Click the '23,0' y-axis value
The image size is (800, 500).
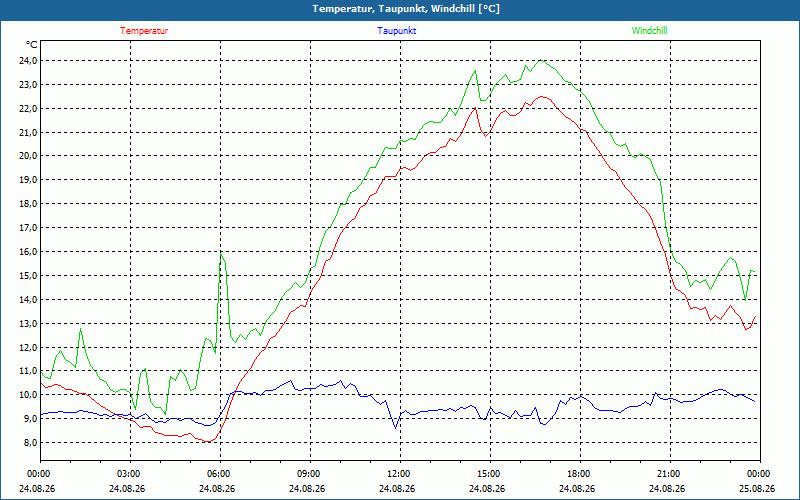click(29, 85)
